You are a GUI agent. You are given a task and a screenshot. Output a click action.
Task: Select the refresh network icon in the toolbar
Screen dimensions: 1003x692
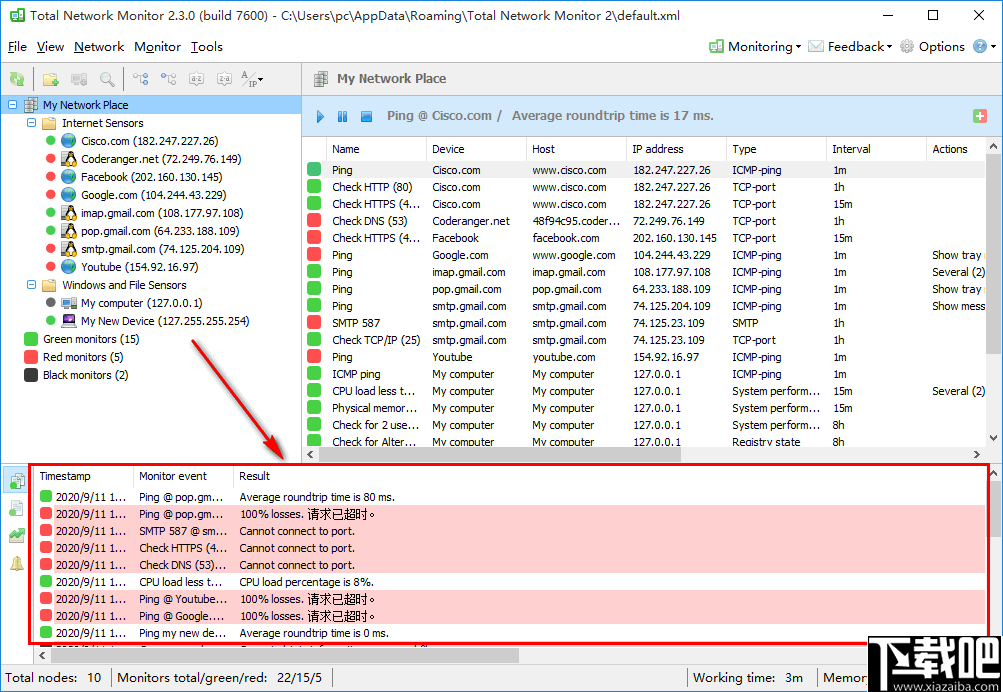[x=16, y=79]
